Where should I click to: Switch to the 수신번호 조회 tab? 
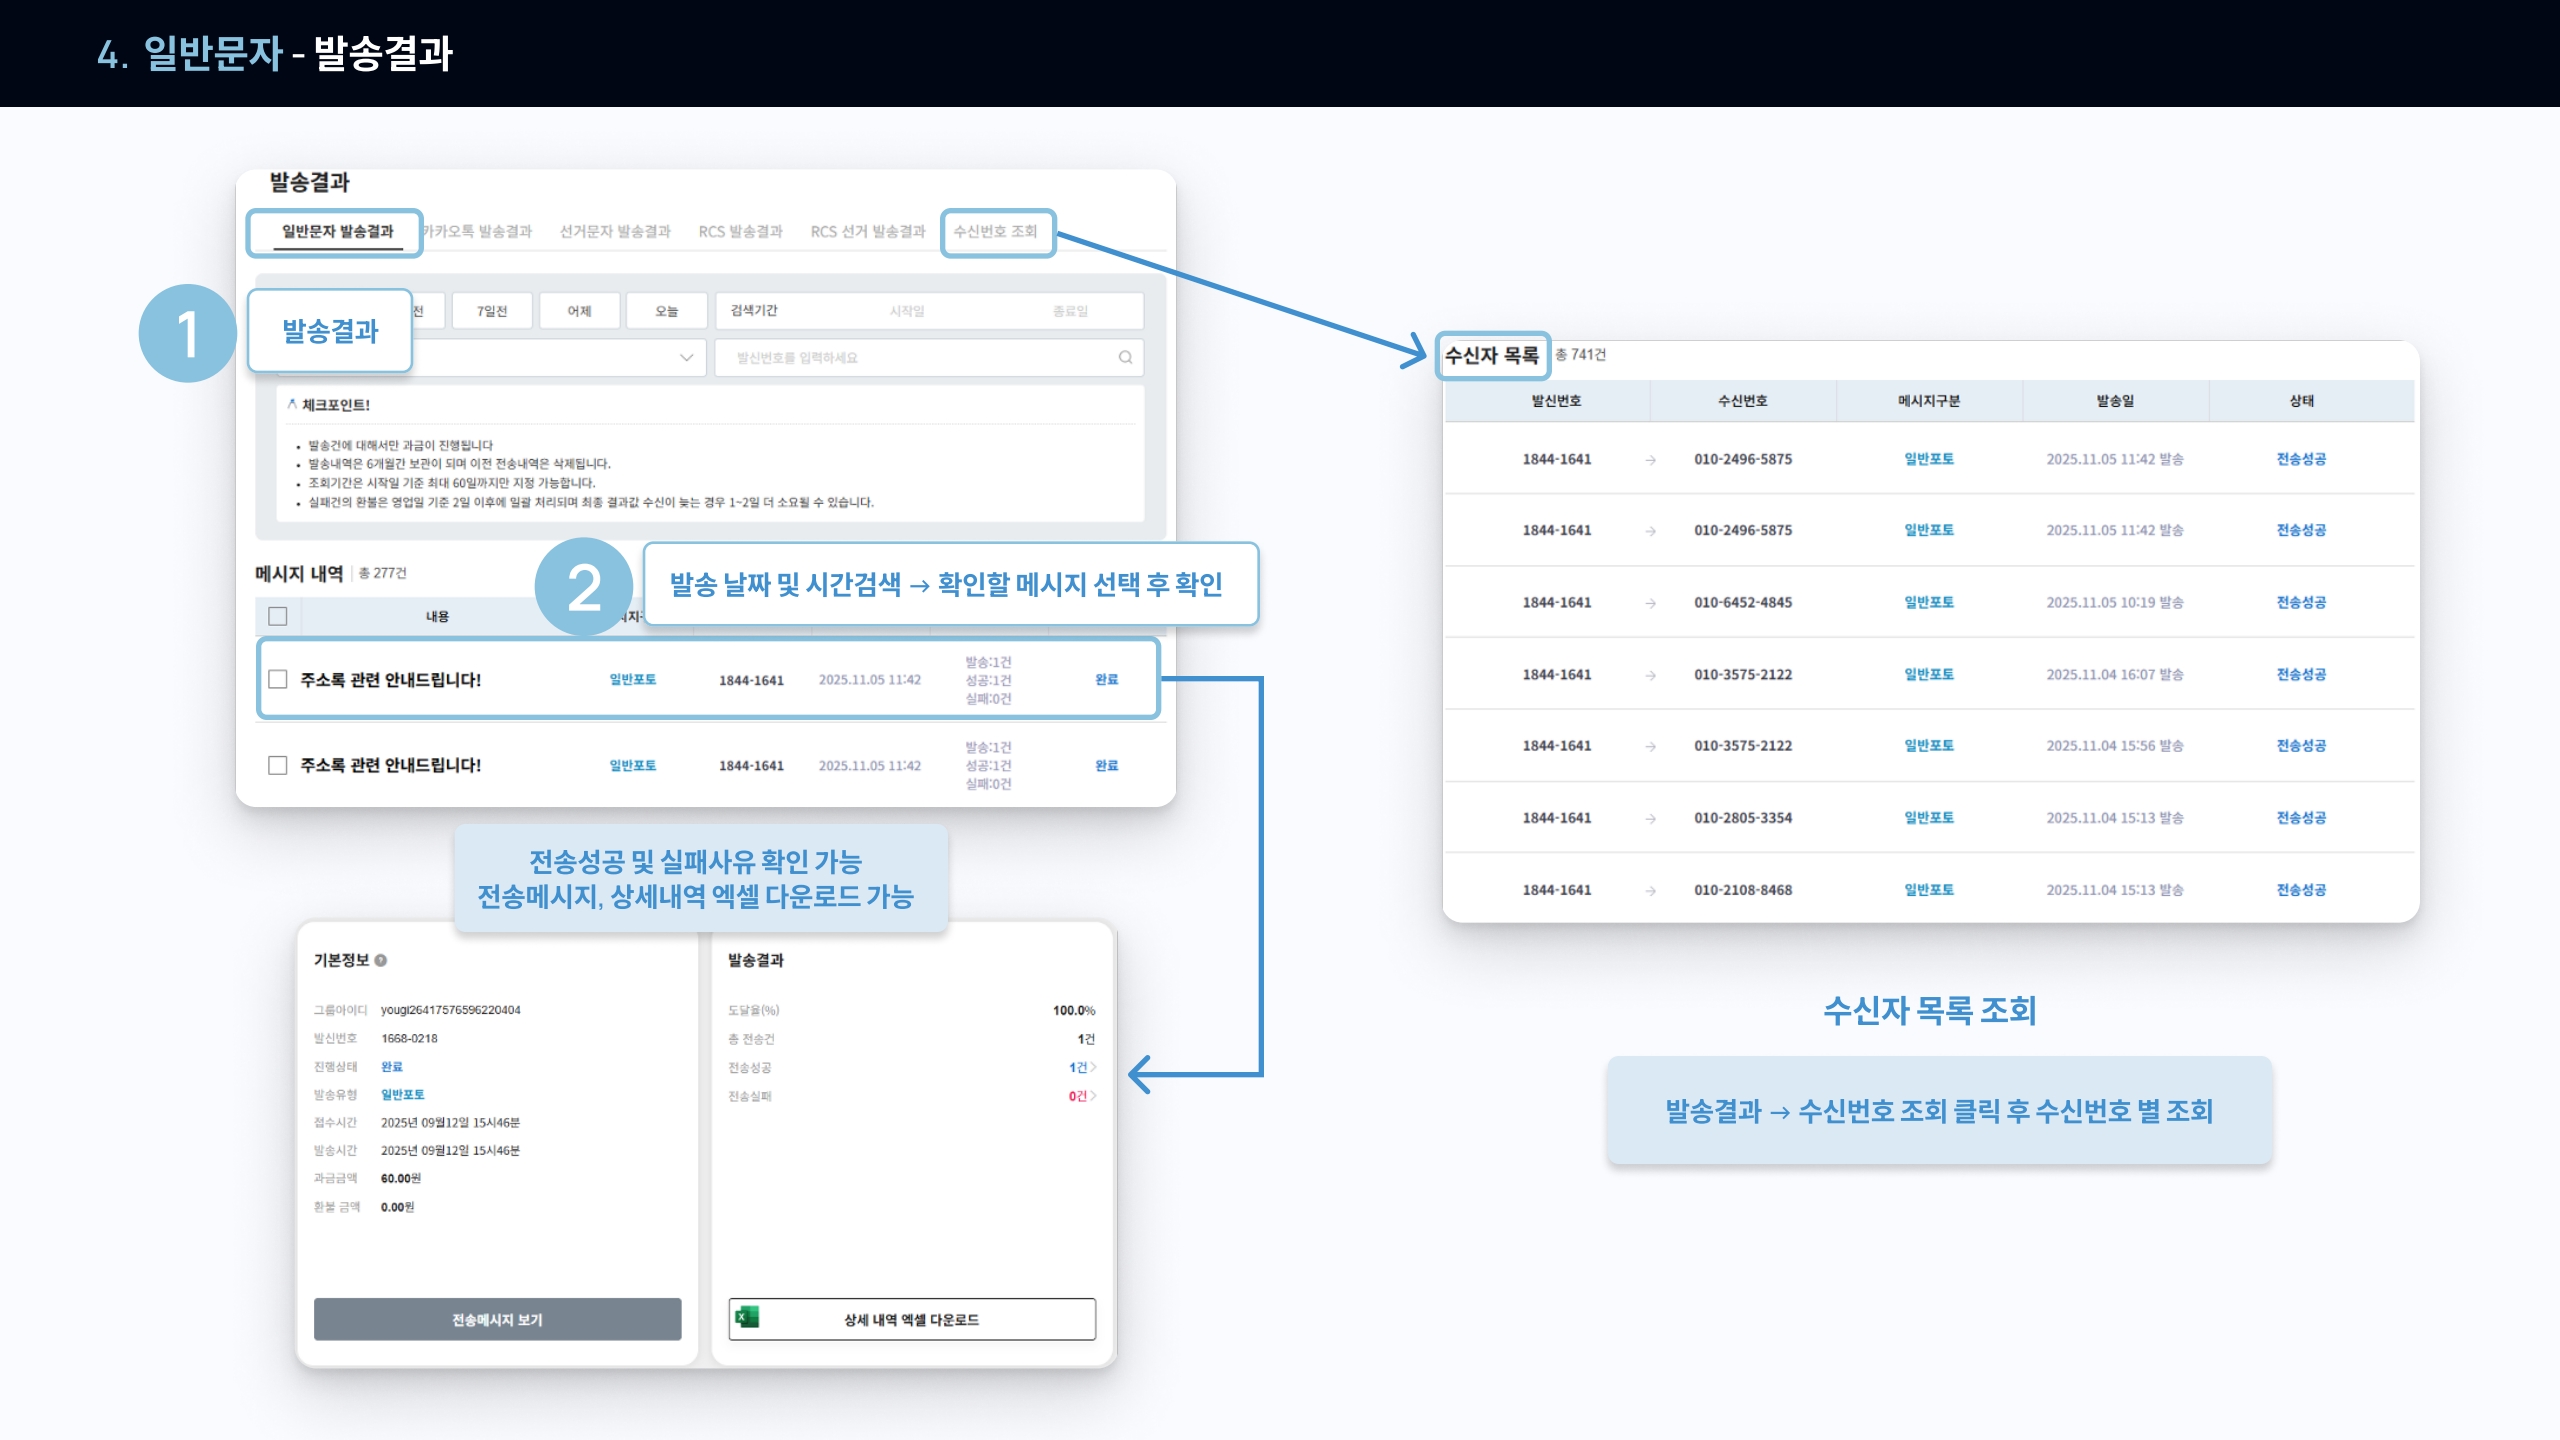(996, 232)
